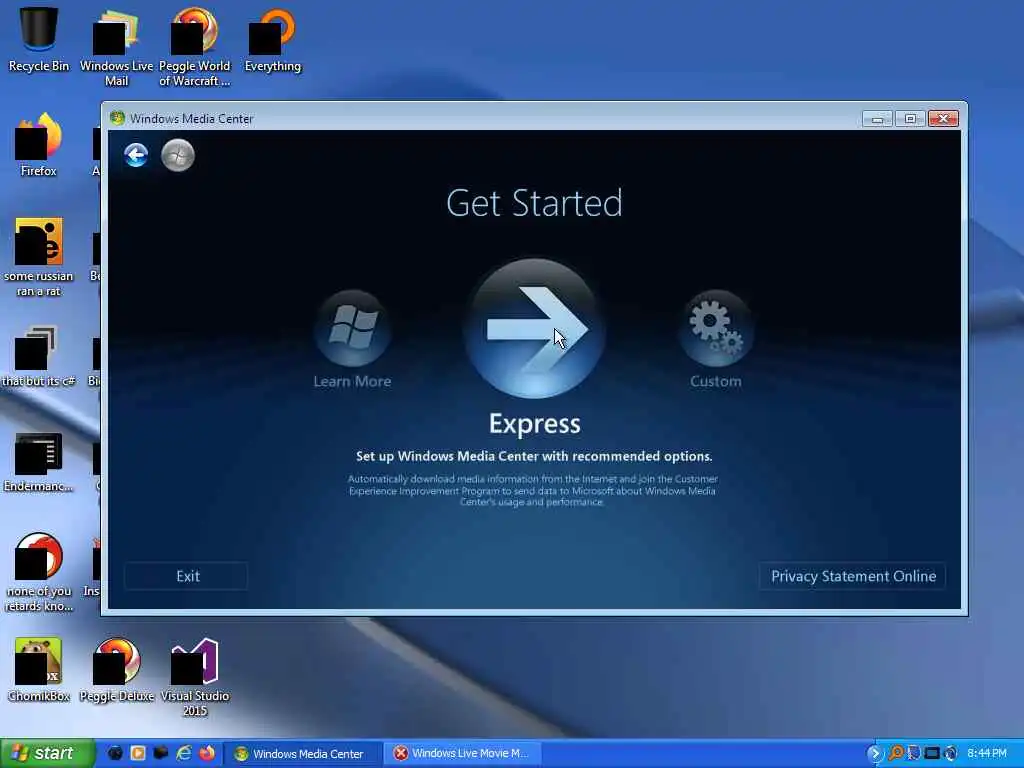Select the Windows Live Mail desktop icon

(116, 47)
